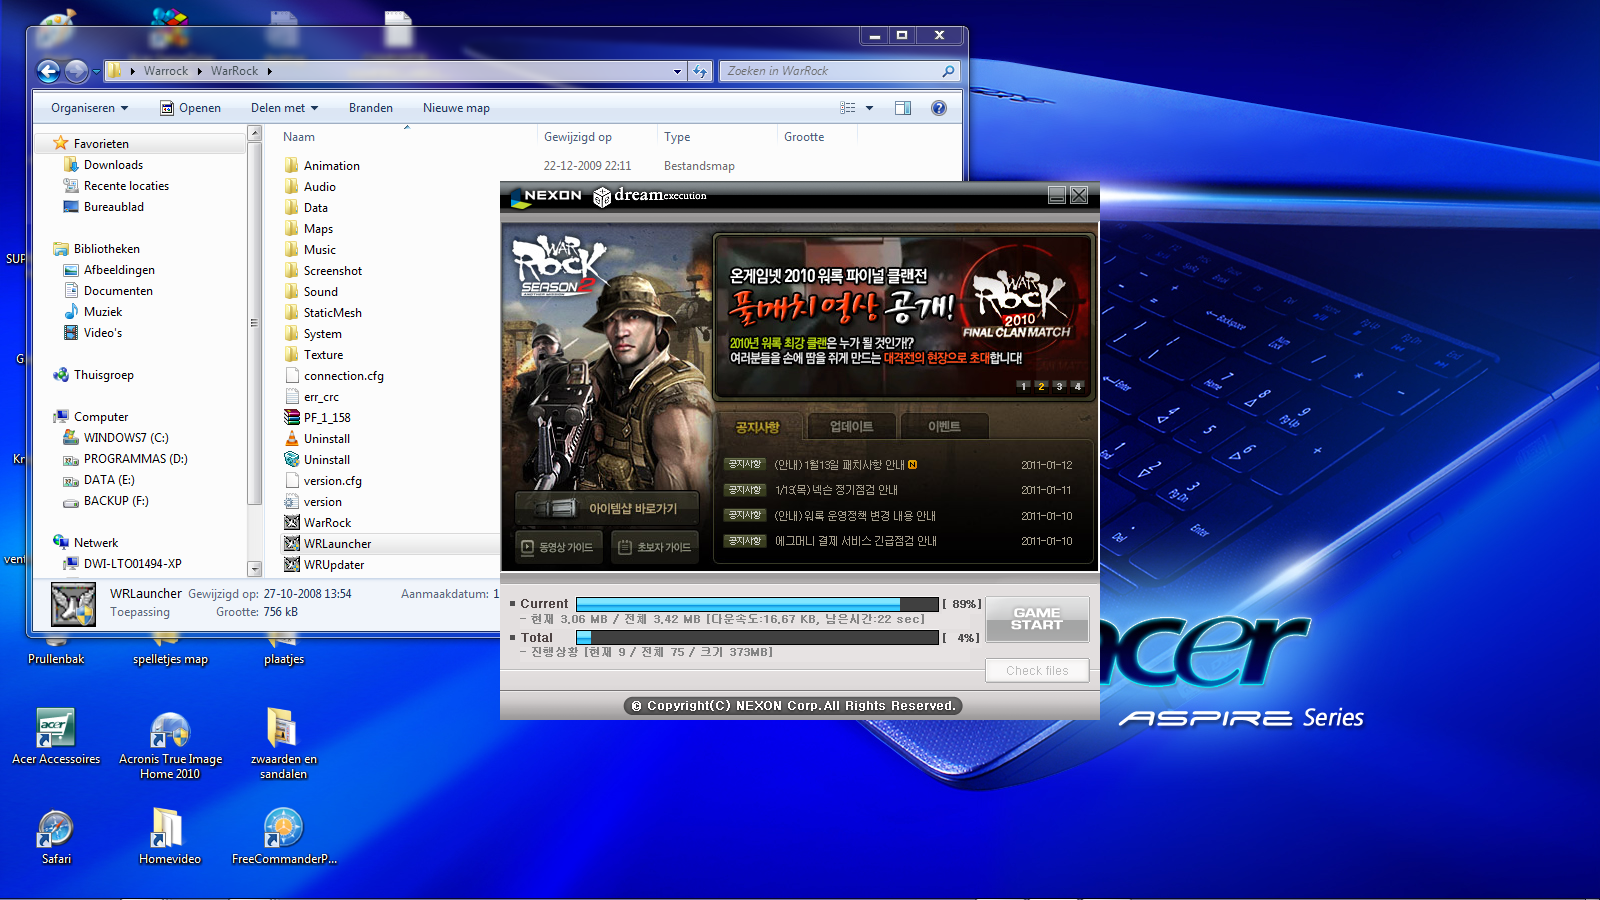1600x900 pixels.
Task: Open the view options dropdown arrow
Action: click(869, 108)
